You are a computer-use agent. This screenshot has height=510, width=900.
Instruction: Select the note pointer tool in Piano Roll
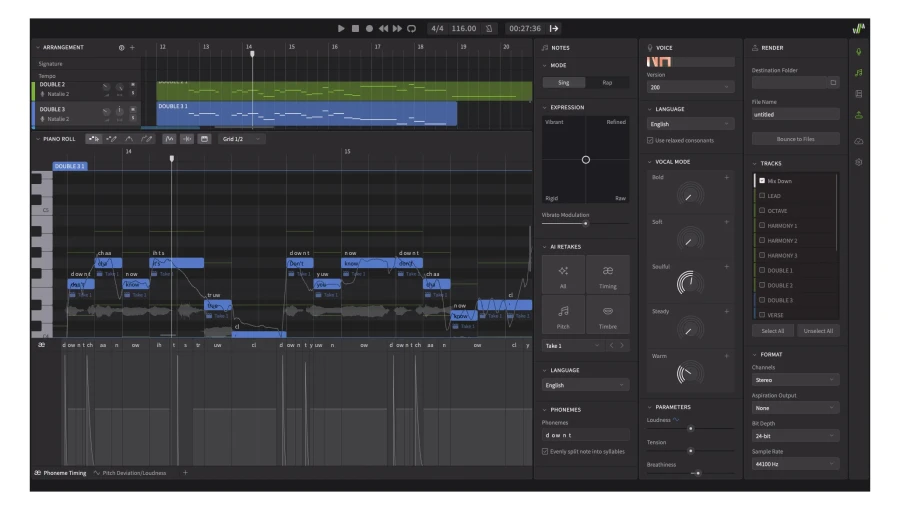[x=93, y=139]
